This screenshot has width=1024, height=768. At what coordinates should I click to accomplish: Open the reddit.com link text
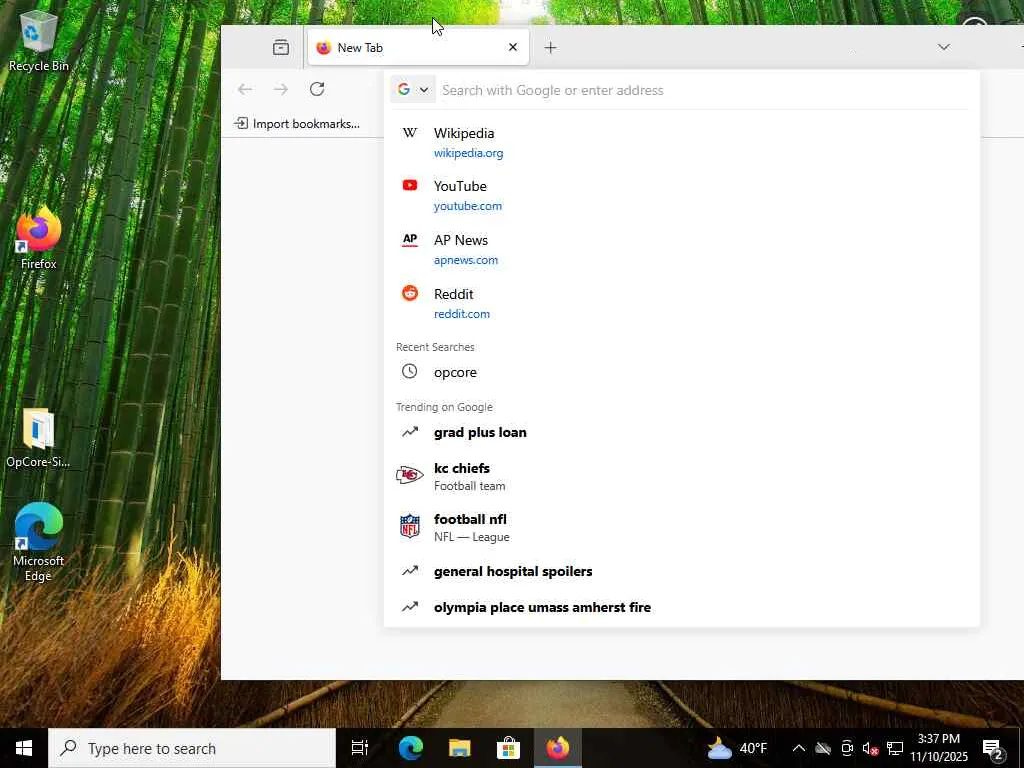462,313
